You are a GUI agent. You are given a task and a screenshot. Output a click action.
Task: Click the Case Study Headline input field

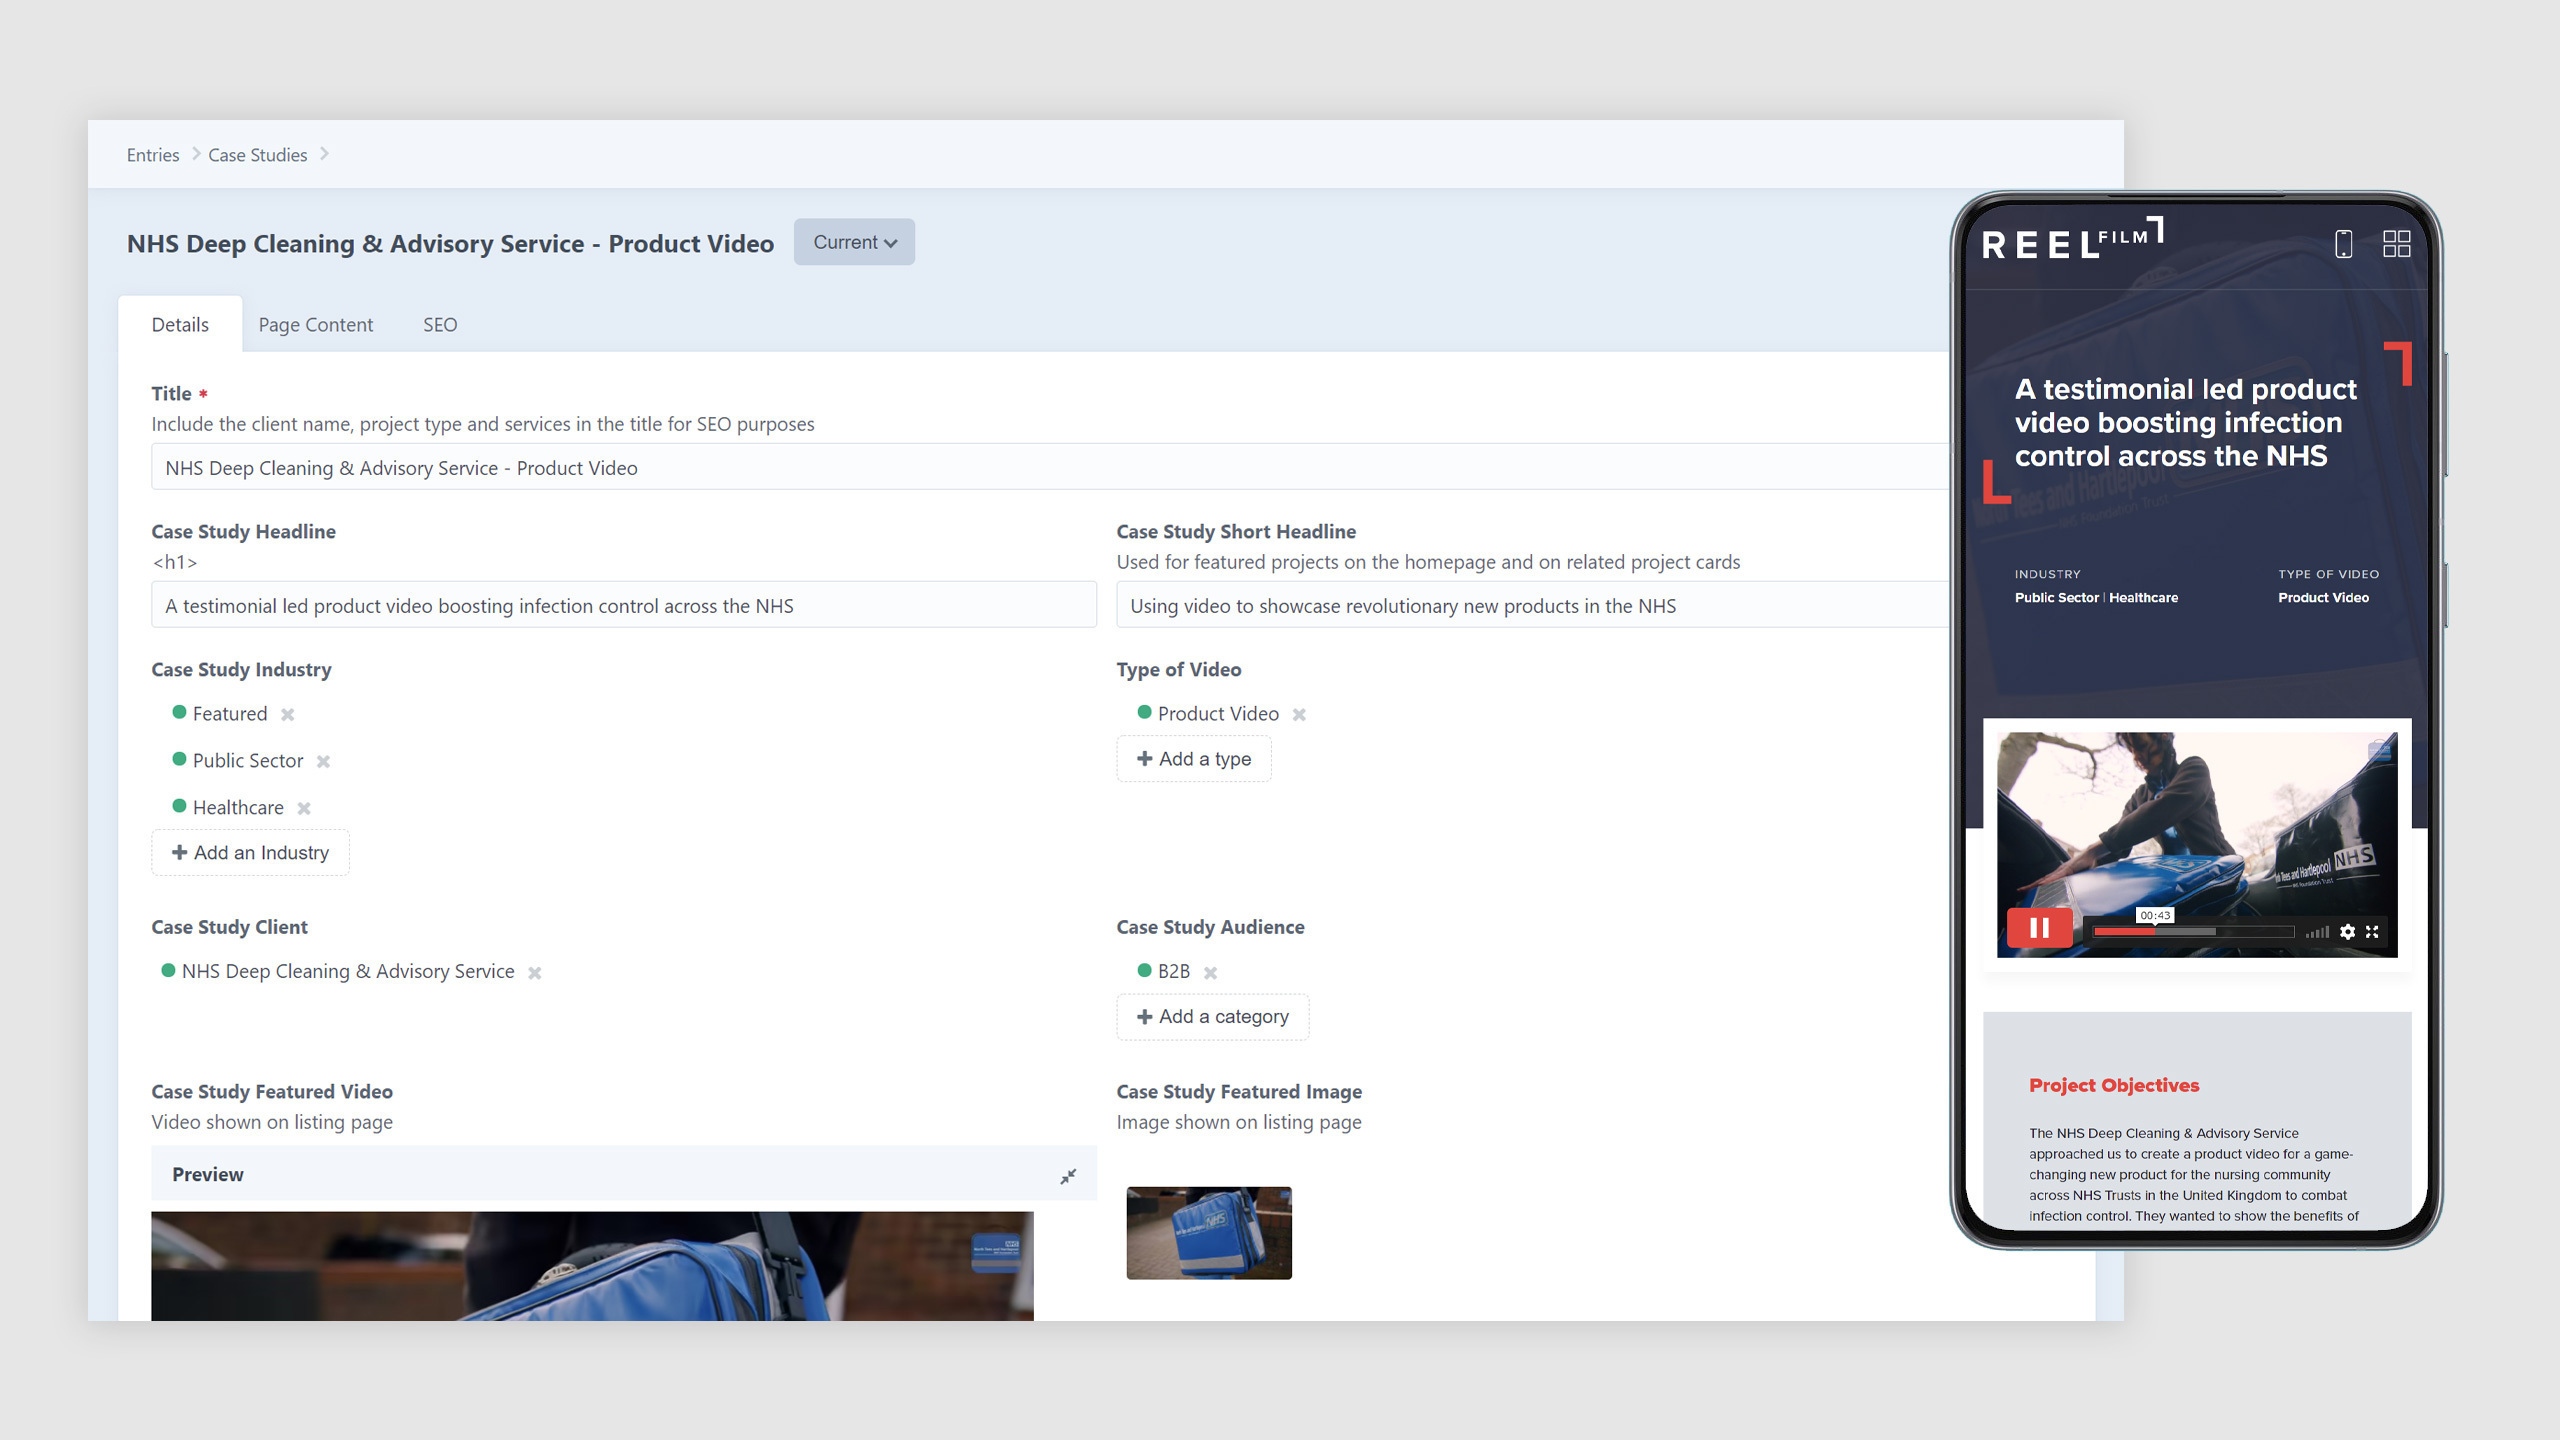(x=623, y=605)
